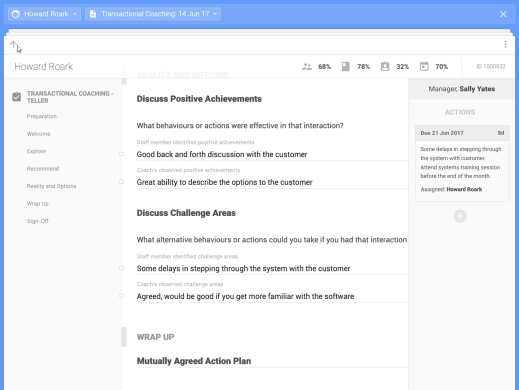Screen dimensions: 519x390
Task: Open the Sign-Off section
Action: coord(38,221)
